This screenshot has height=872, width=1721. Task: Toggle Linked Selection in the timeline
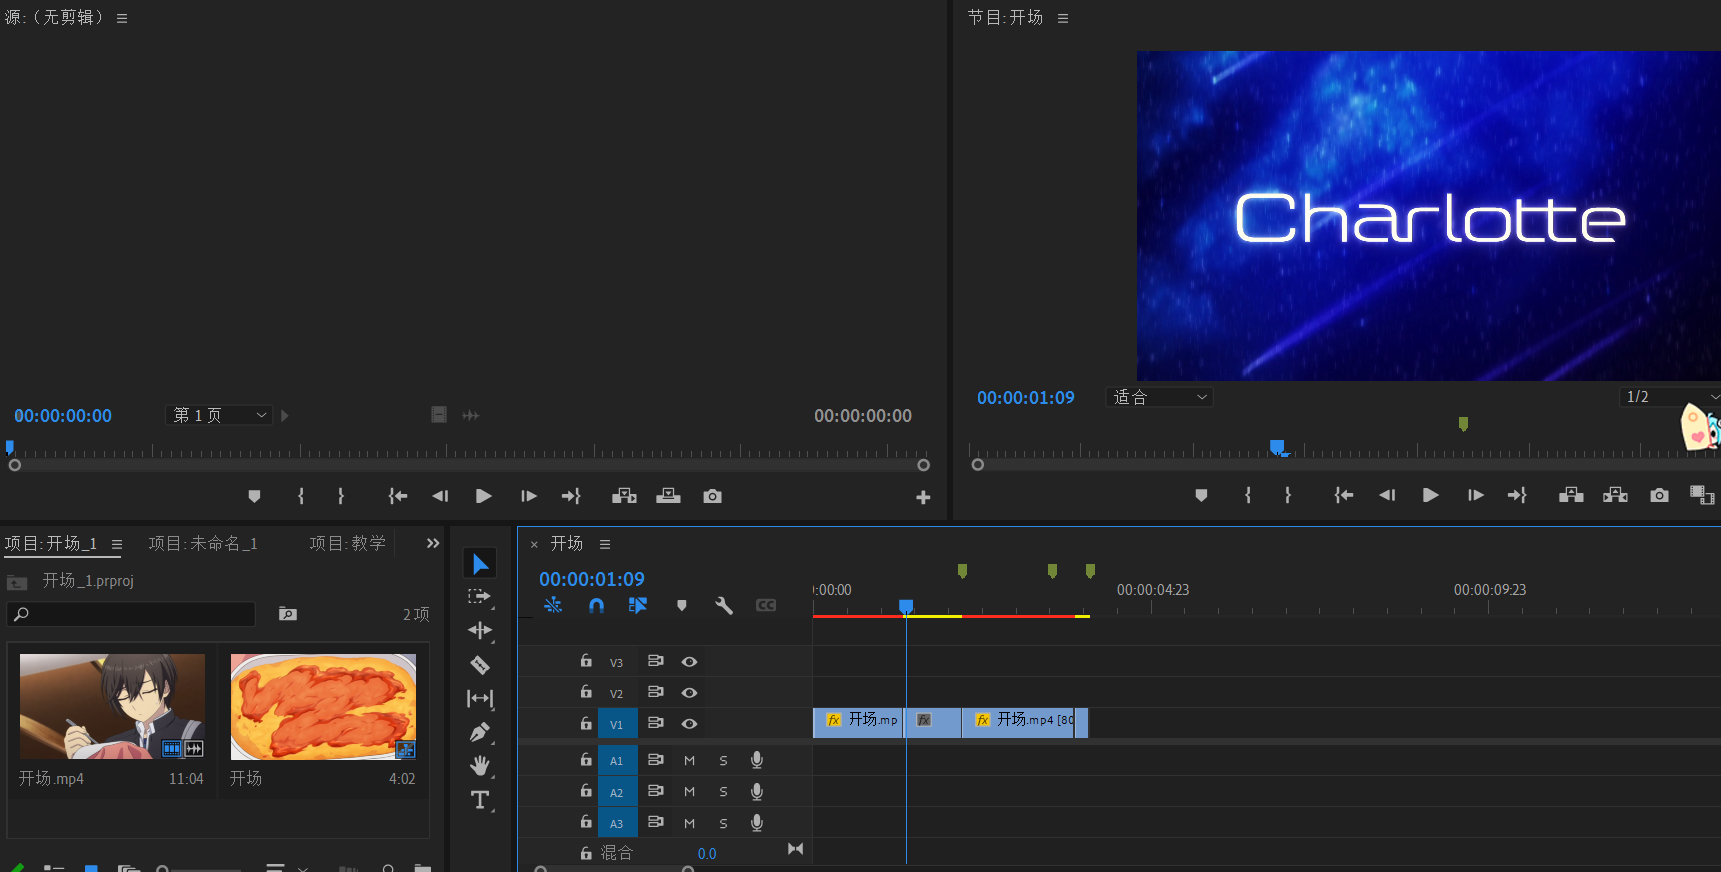[637, 605]
